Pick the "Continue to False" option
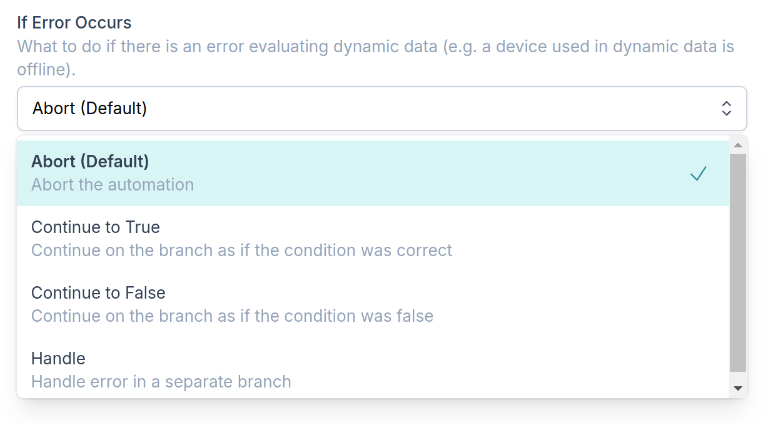Screen dimensions: 767x424 pos(98,293)
